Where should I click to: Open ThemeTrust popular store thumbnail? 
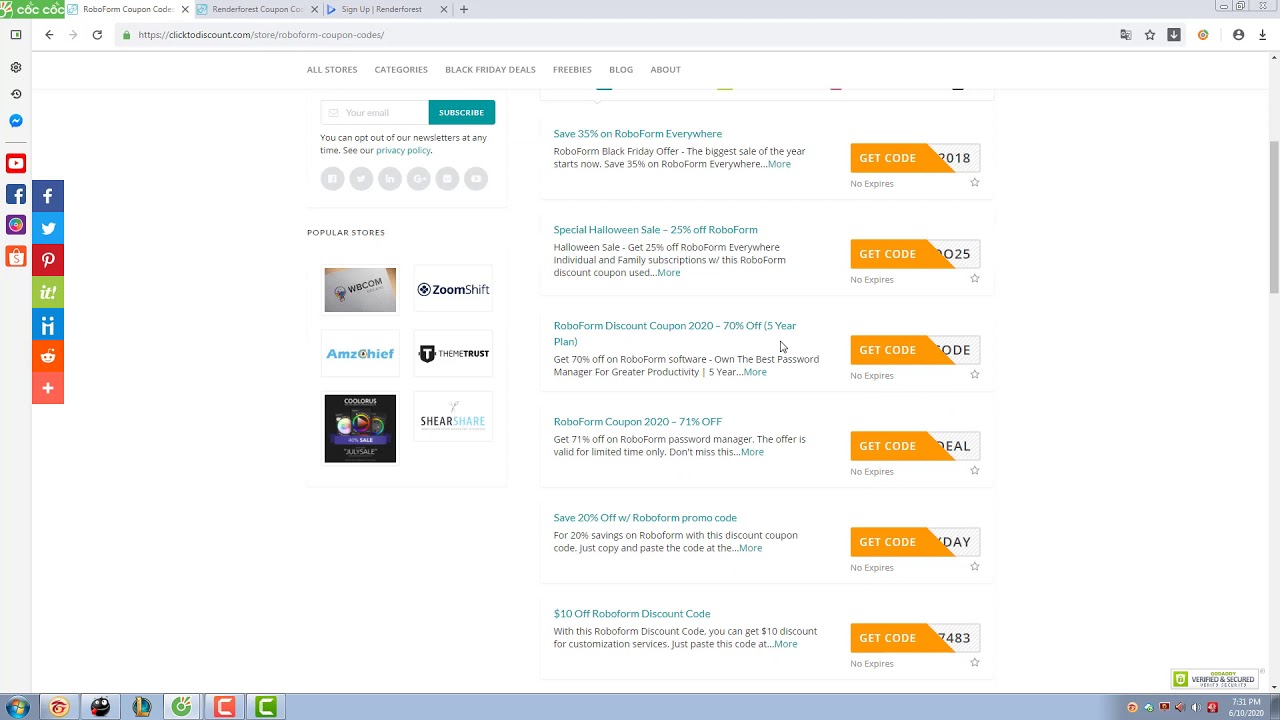[x=453, y=354]
